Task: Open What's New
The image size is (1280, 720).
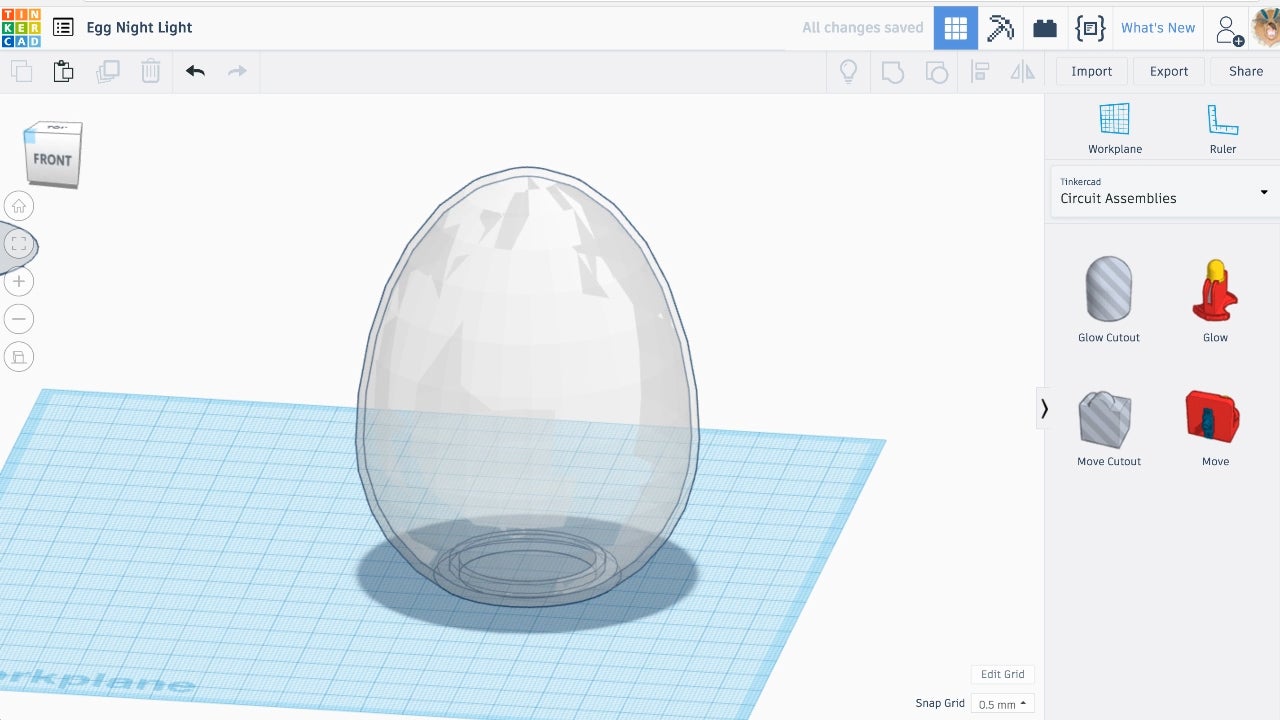Action: point(1157,28)
